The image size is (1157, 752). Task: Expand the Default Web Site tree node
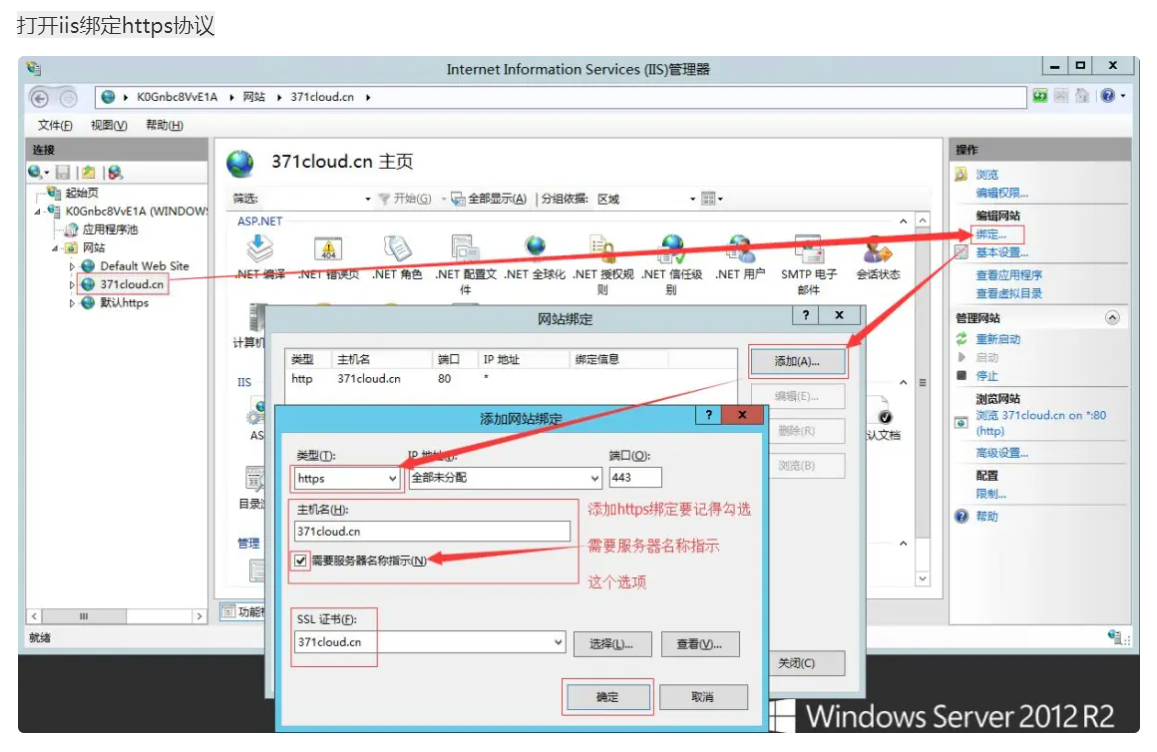72,266
